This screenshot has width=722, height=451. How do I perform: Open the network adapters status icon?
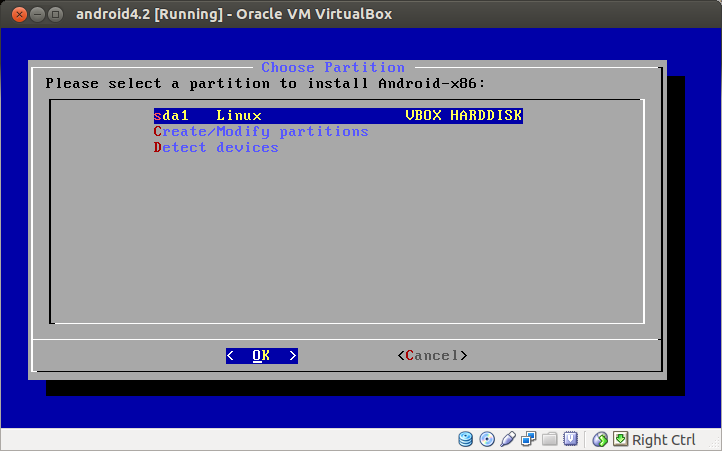[x=529, y=439]
